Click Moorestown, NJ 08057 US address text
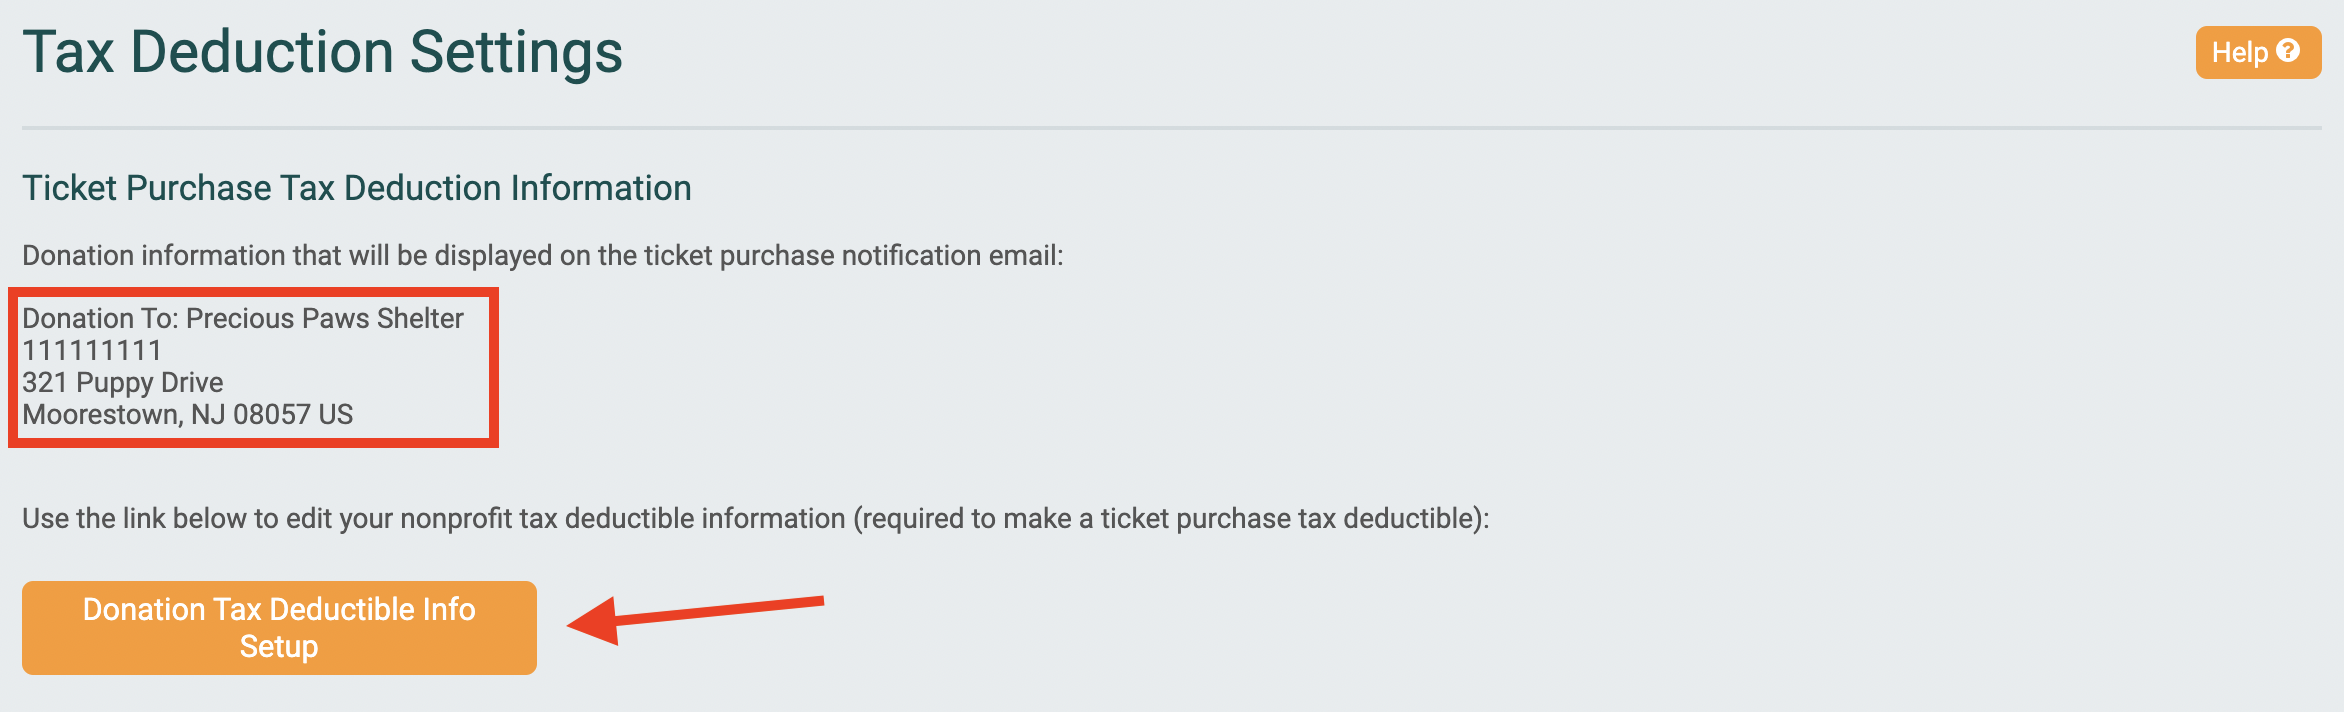Viewport: 2344px width, 712px height. (x=188, y=414)
